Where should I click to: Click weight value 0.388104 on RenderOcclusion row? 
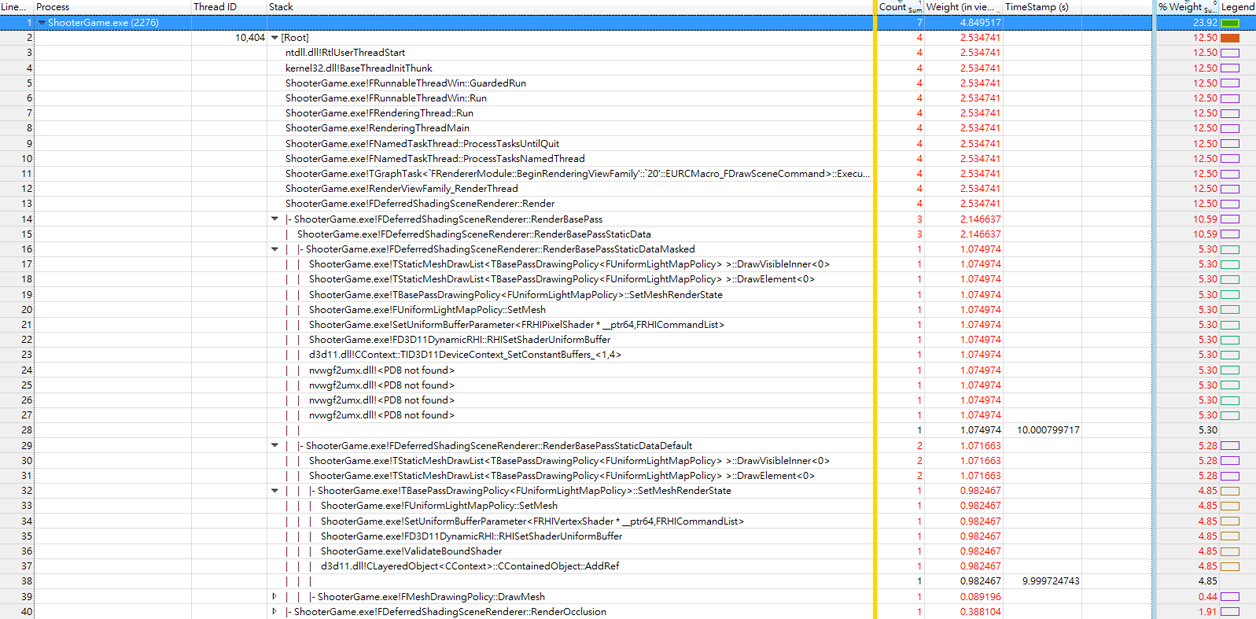coord(981,611)
